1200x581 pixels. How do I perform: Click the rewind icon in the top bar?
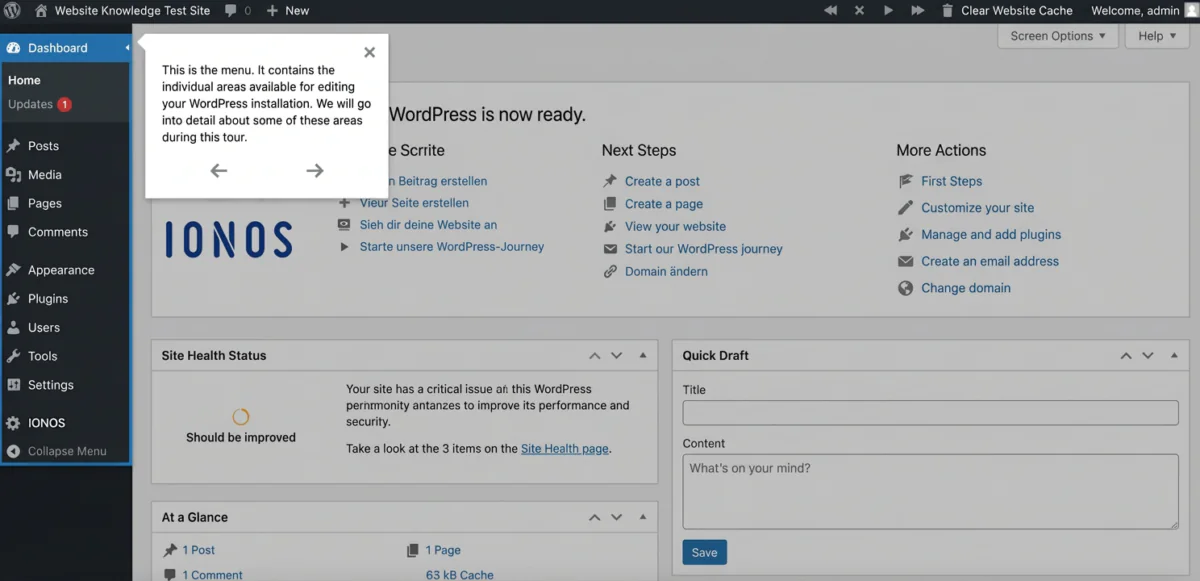pos(830,11)
